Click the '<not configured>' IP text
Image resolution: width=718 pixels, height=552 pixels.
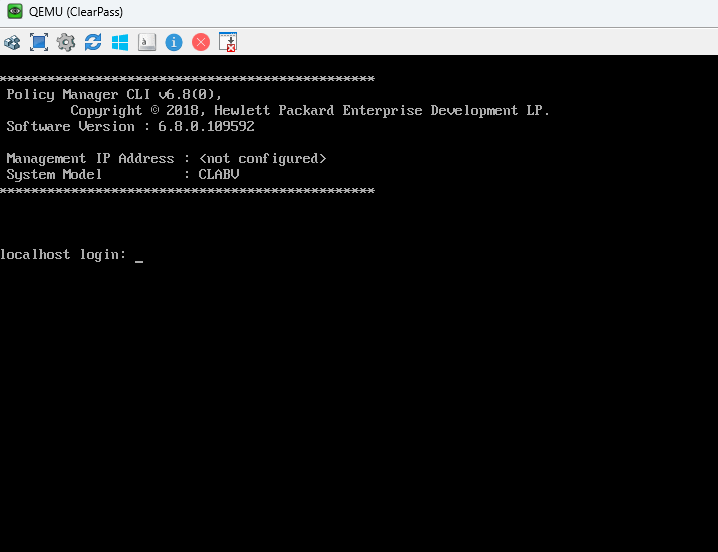(x=263, y=158)
